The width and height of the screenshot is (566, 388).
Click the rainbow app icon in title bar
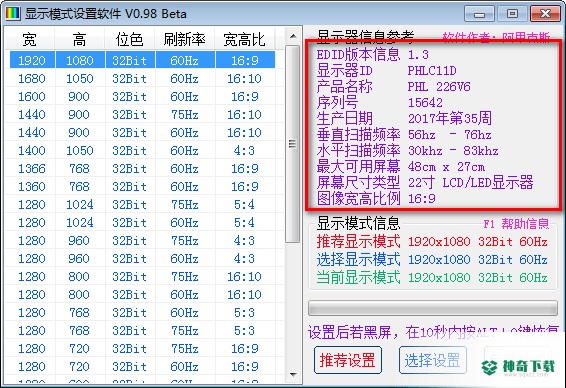tap(13, 14)
